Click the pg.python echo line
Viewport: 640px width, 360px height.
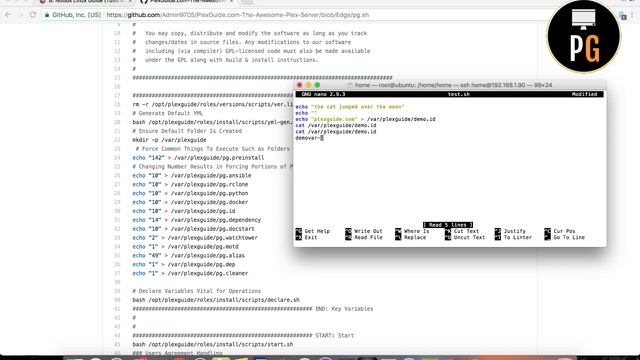(x=190, y=193)
